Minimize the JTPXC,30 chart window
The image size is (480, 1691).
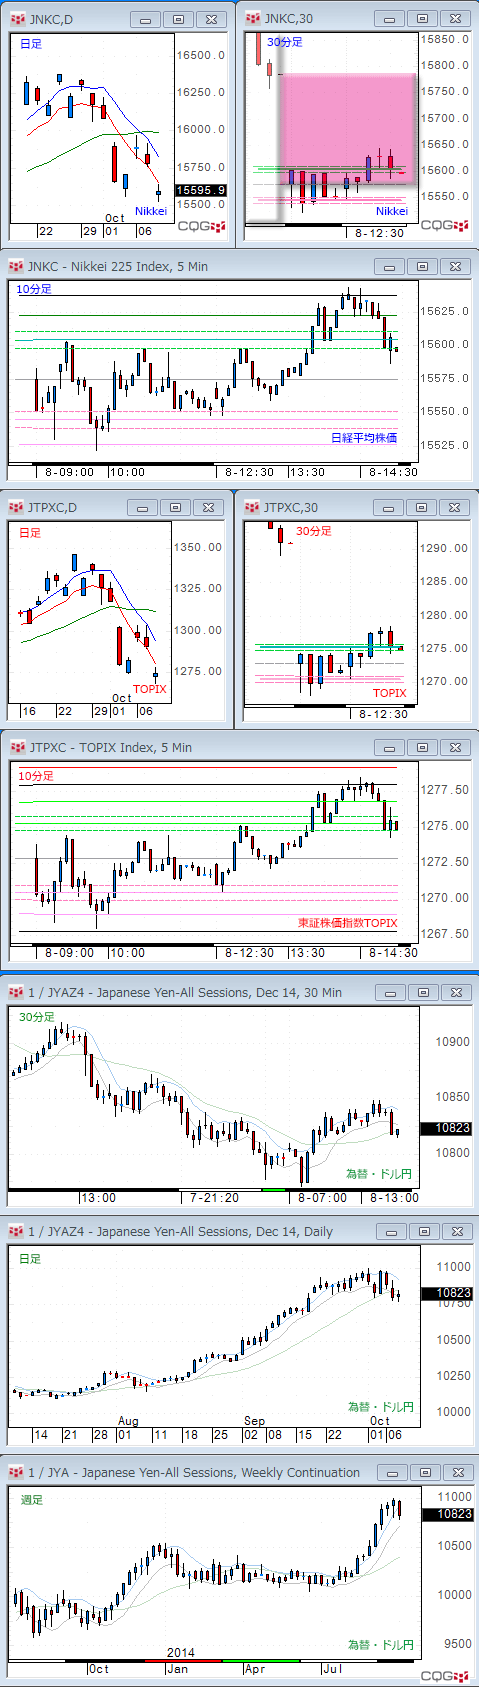[391, 507]
